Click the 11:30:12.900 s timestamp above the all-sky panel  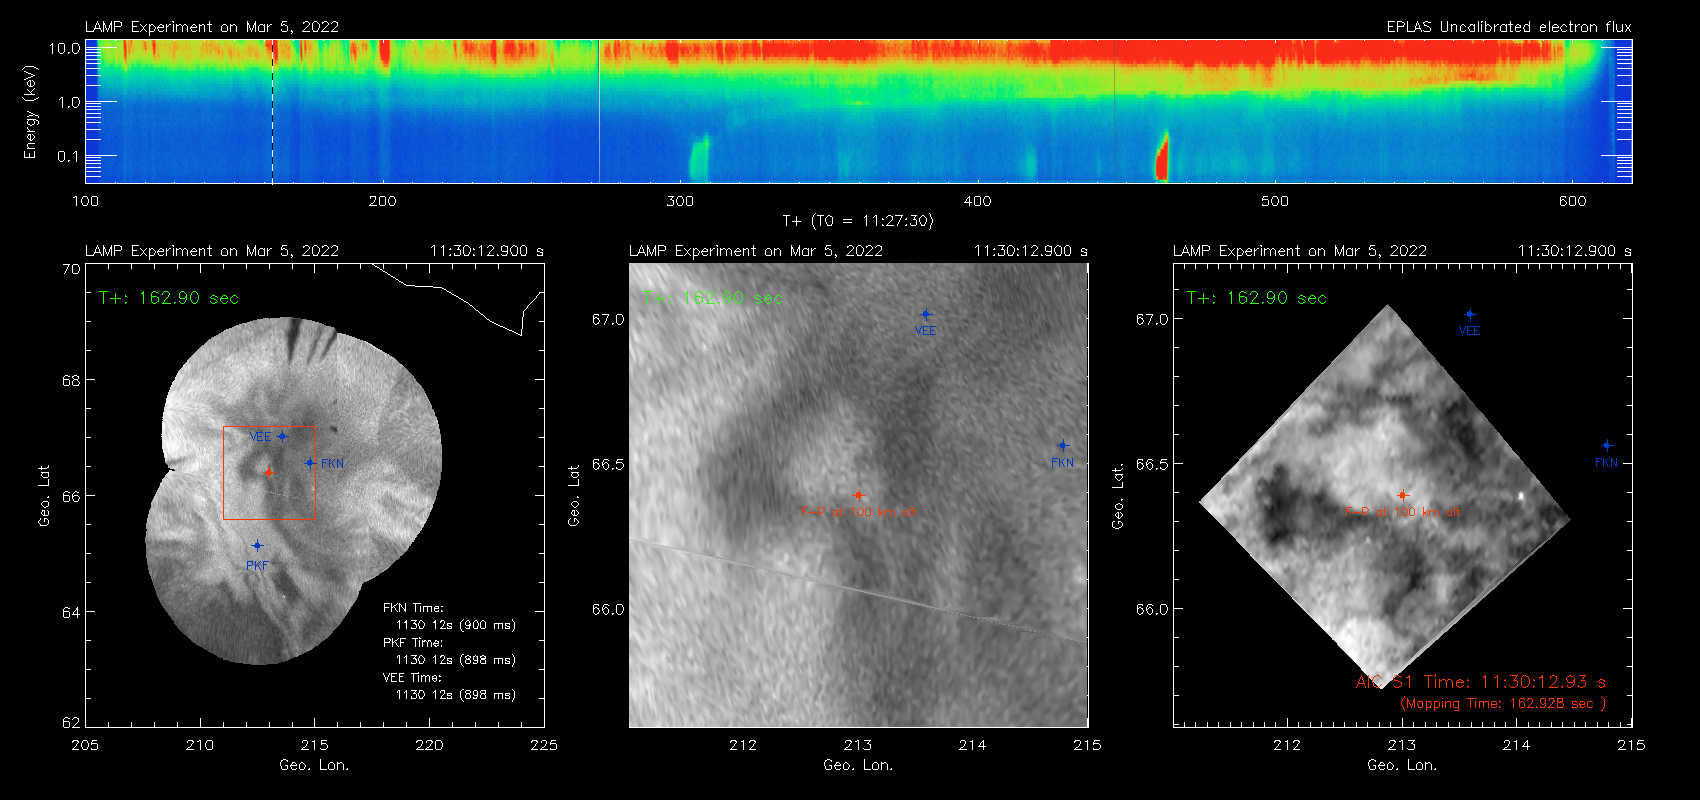(487, 251)
